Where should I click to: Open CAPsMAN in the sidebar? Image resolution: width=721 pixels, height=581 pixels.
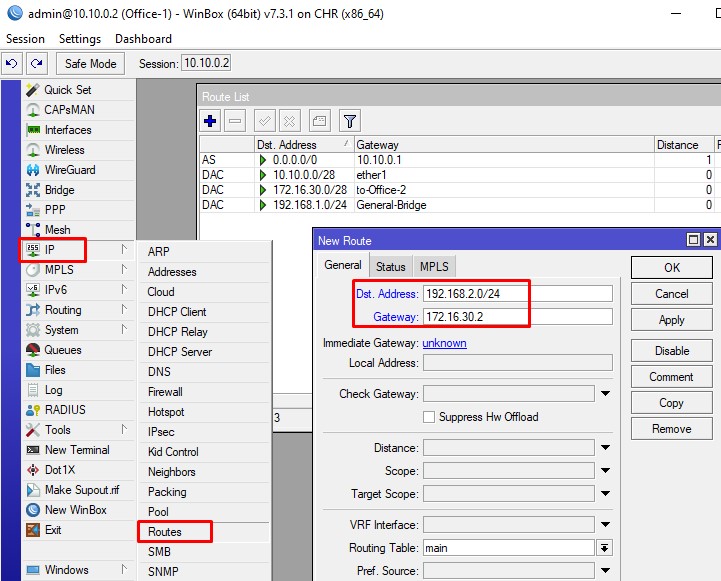(x=79, y=110)
